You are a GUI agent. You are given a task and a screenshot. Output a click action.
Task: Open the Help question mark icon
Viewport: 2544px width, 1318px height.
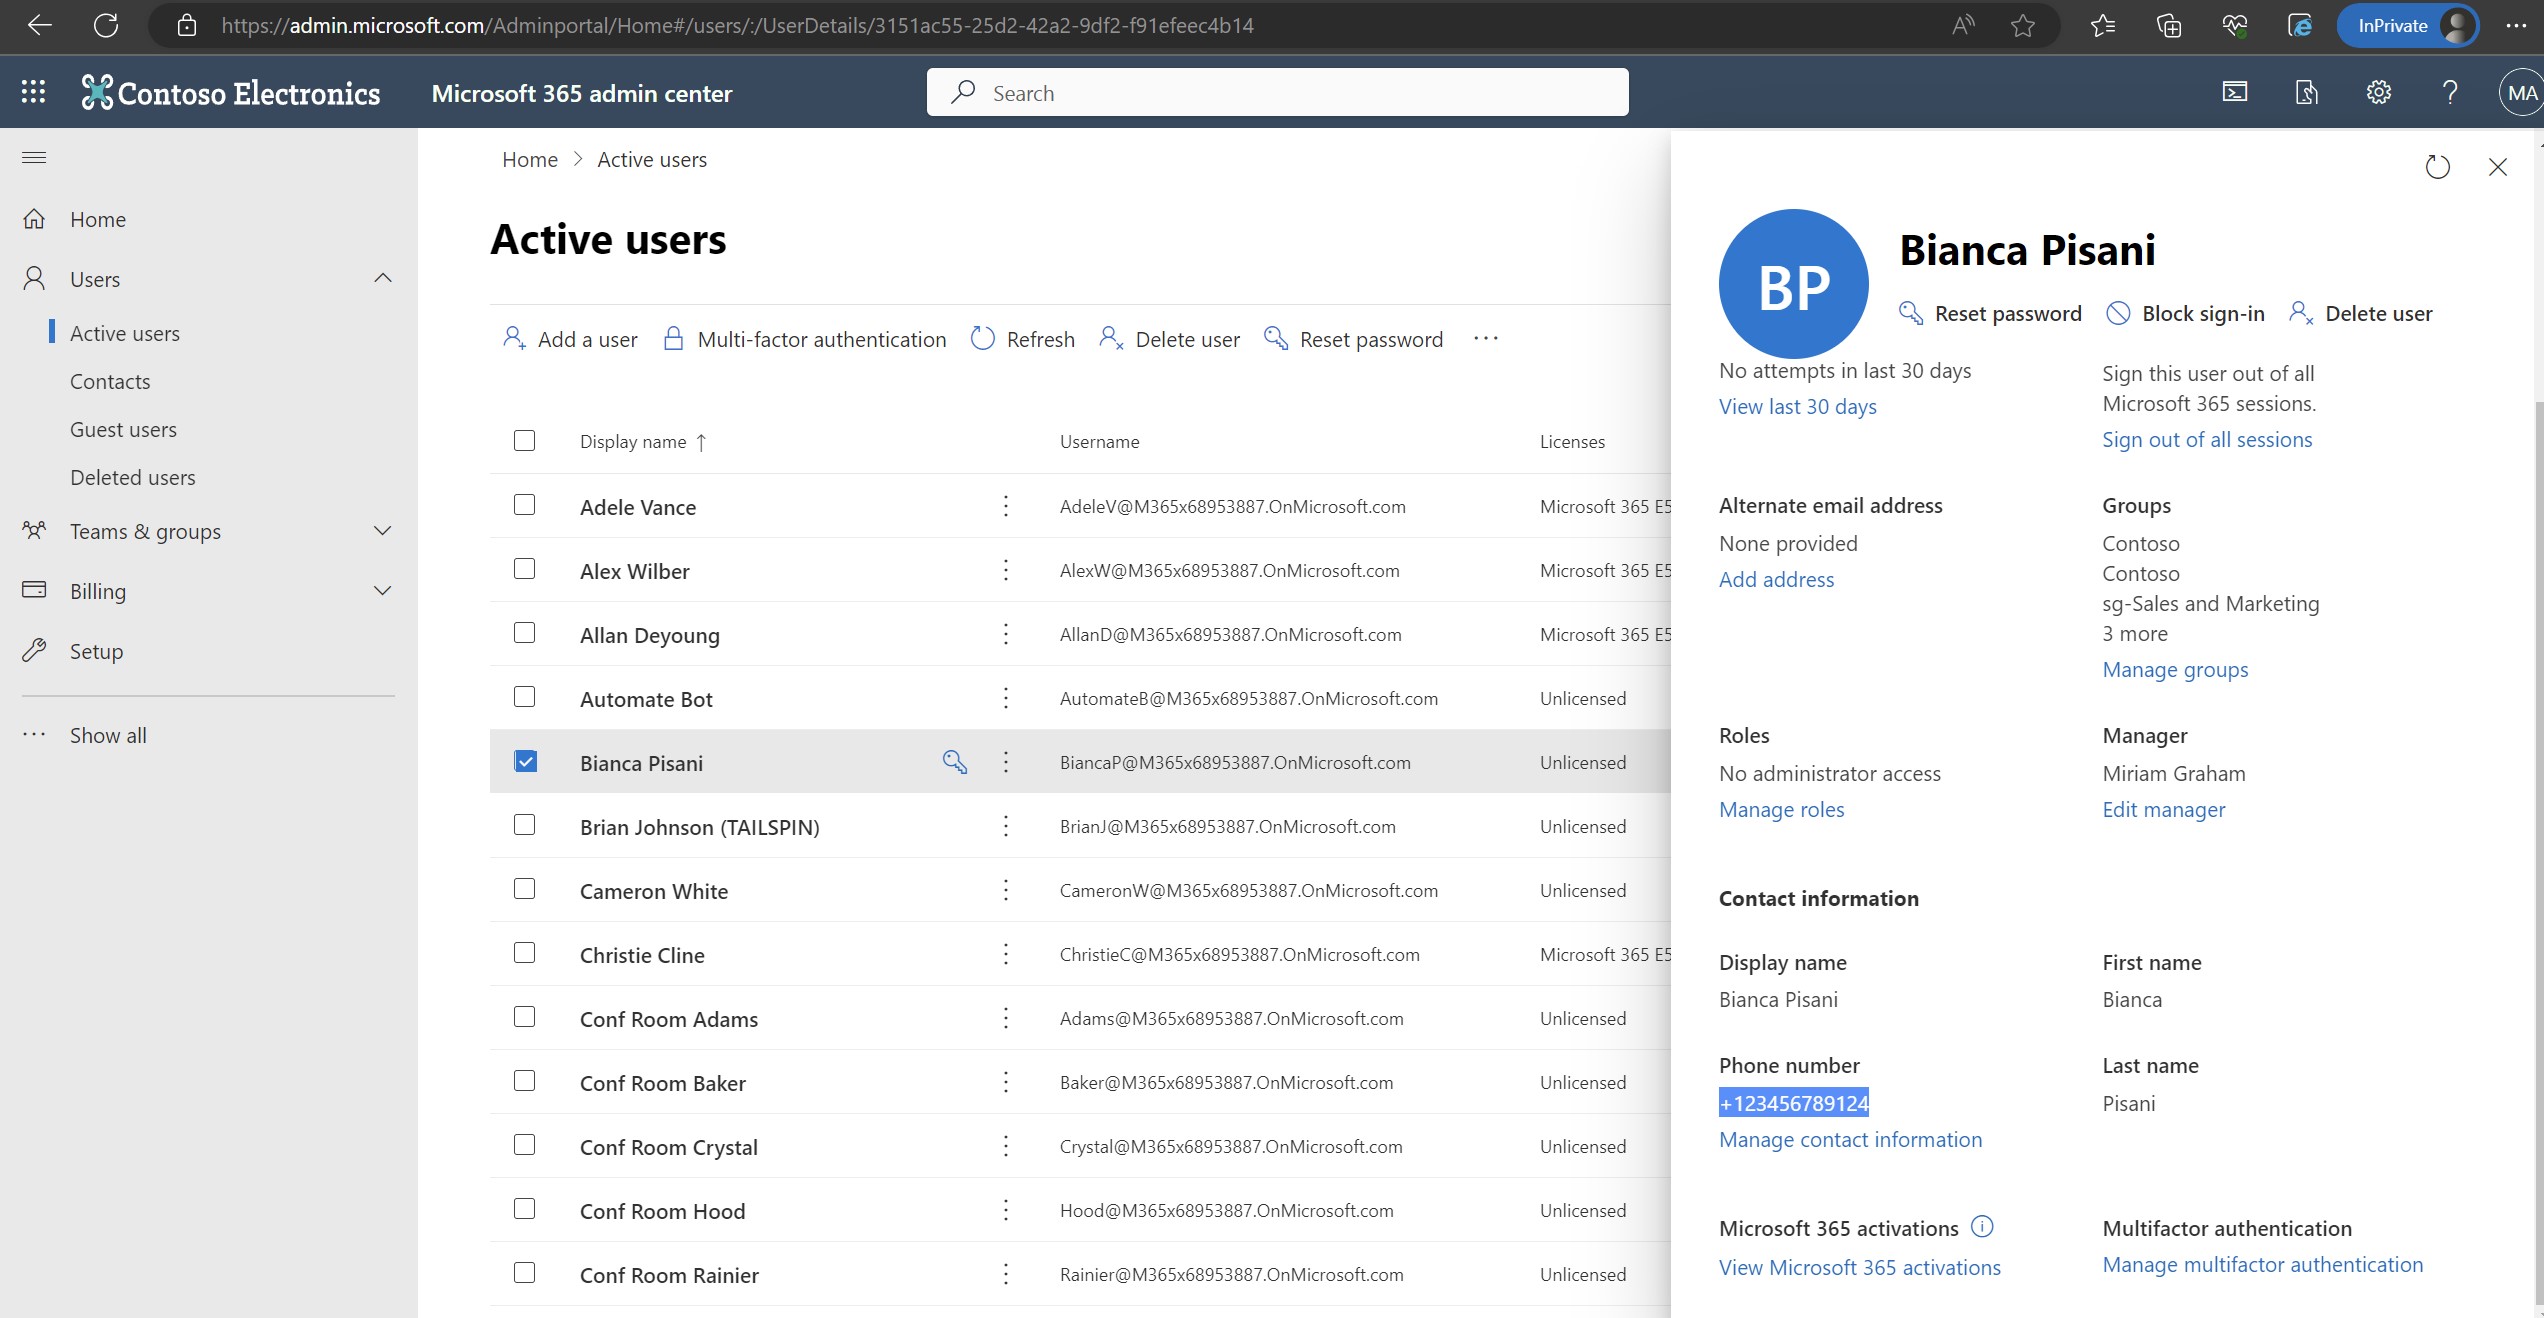click(x=2450, y=93)
